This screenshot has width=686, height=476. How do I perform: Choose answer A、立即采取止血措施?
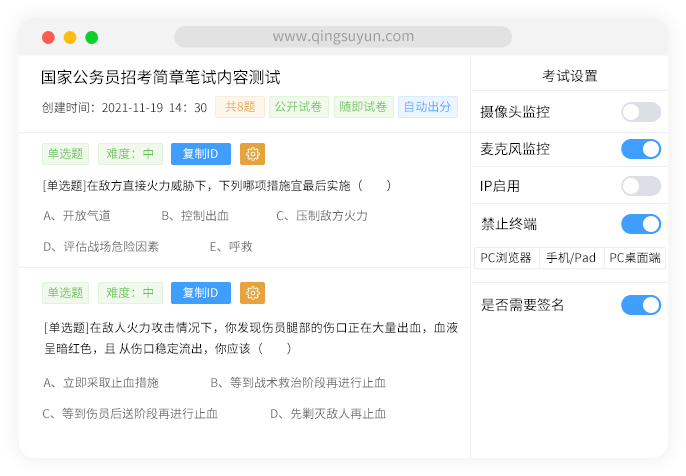click(x=101, y=382)
